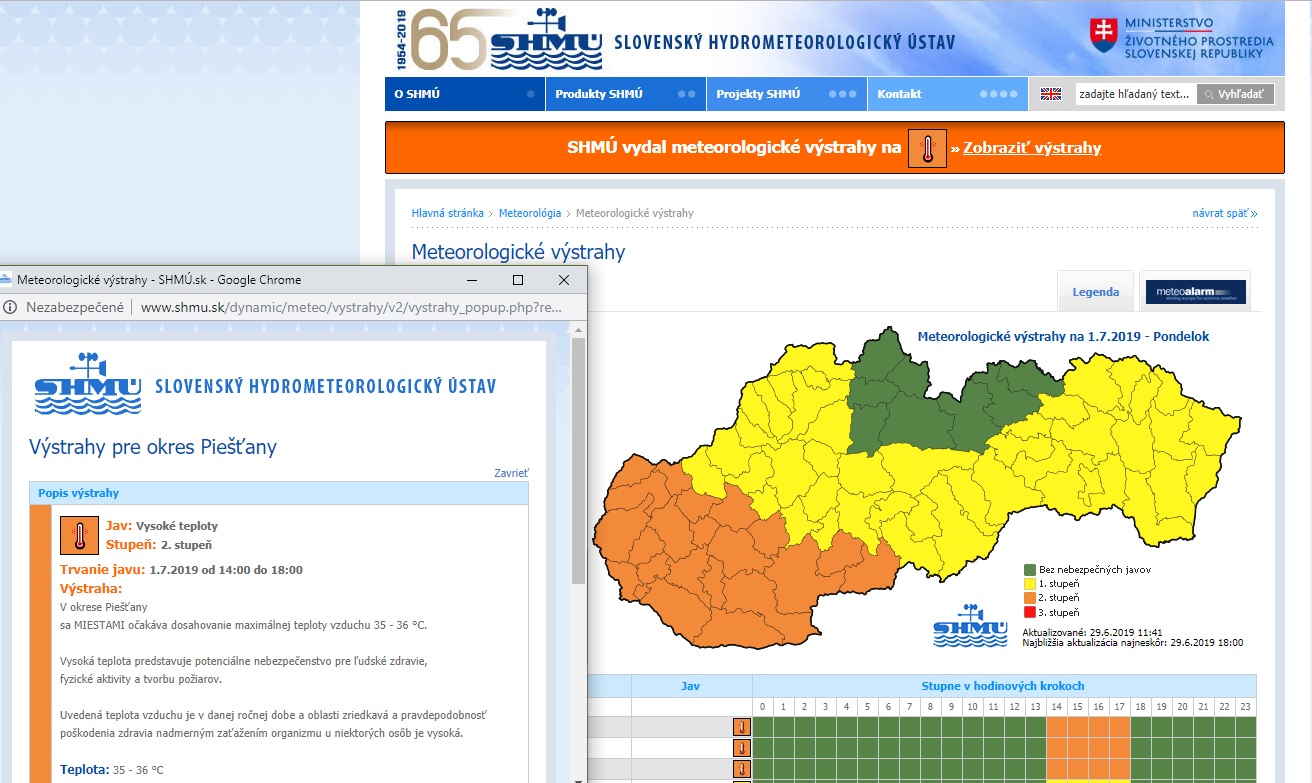Click the hour 14 column header
1312x783 pixels.
pyautogui.click(x=1056, y=707)
